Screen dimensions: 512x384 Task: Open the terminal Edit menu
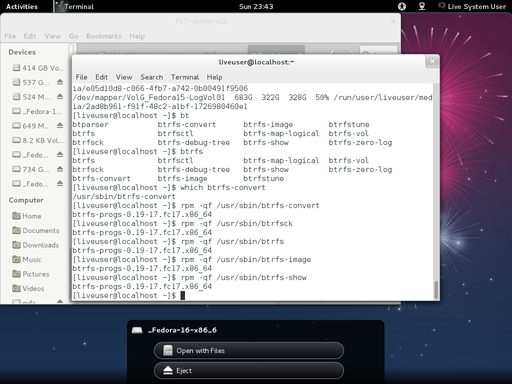pyautogui.click(x=101, y=77)
